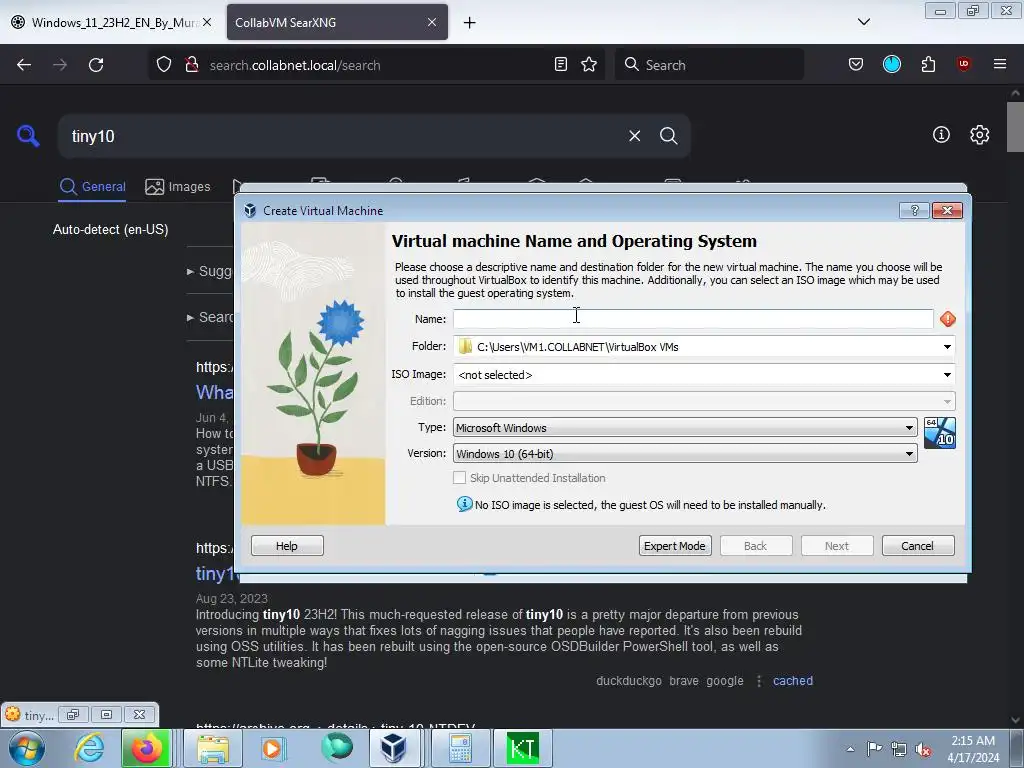Screen dimensions: 1024x768
Task: Switch to Firefox in the taskbar
Action: coord(147,748)
